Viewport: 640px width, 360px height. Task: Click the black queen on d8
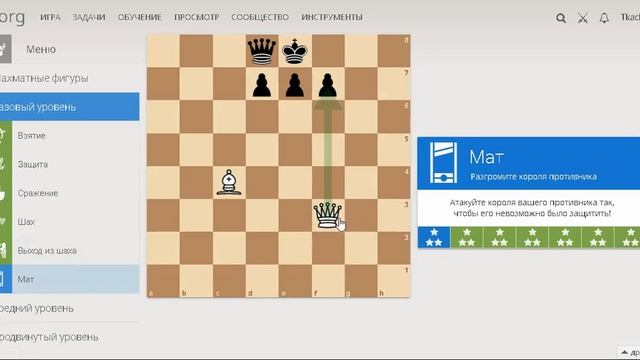tap(262, 51)
